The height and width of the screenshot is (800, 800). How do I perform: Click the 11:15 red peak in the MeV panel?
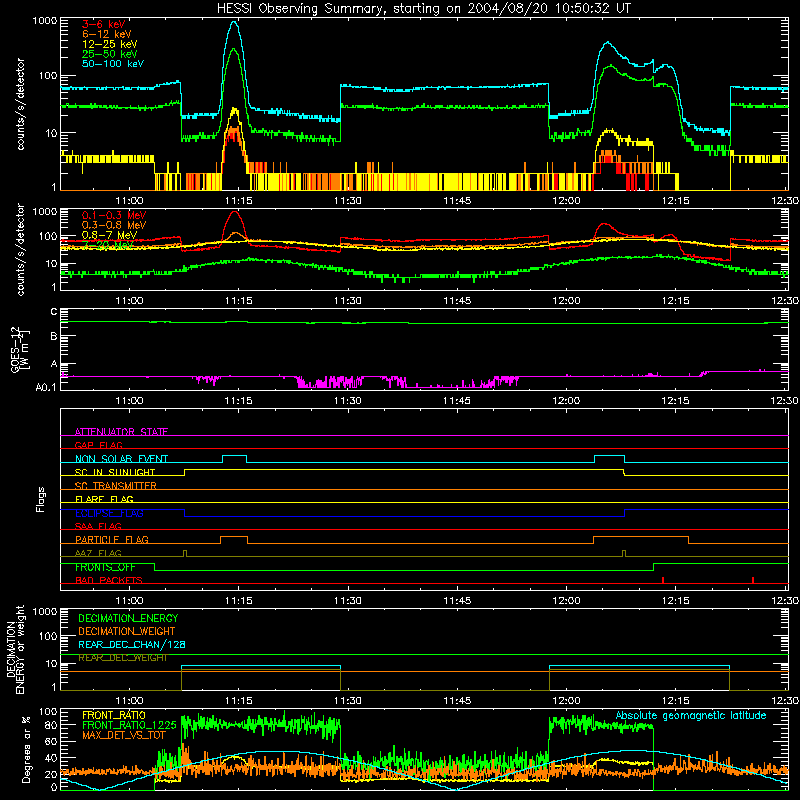coord(234,213)
